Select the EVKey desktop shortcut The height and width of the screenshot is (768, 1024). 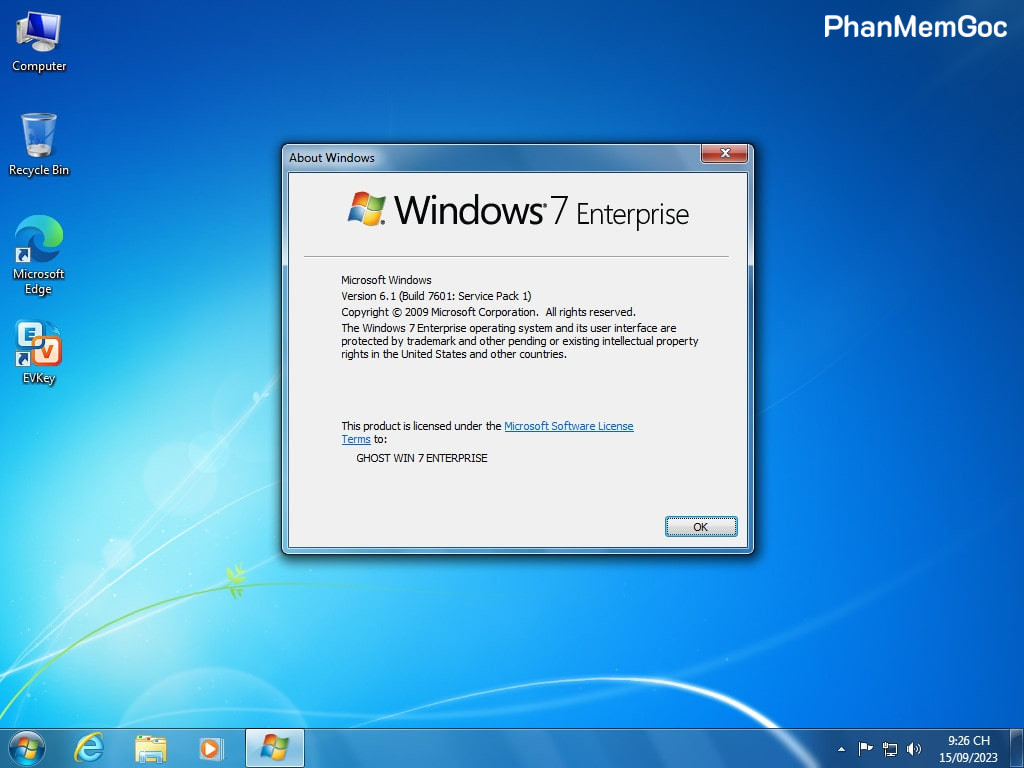(38, 351)
